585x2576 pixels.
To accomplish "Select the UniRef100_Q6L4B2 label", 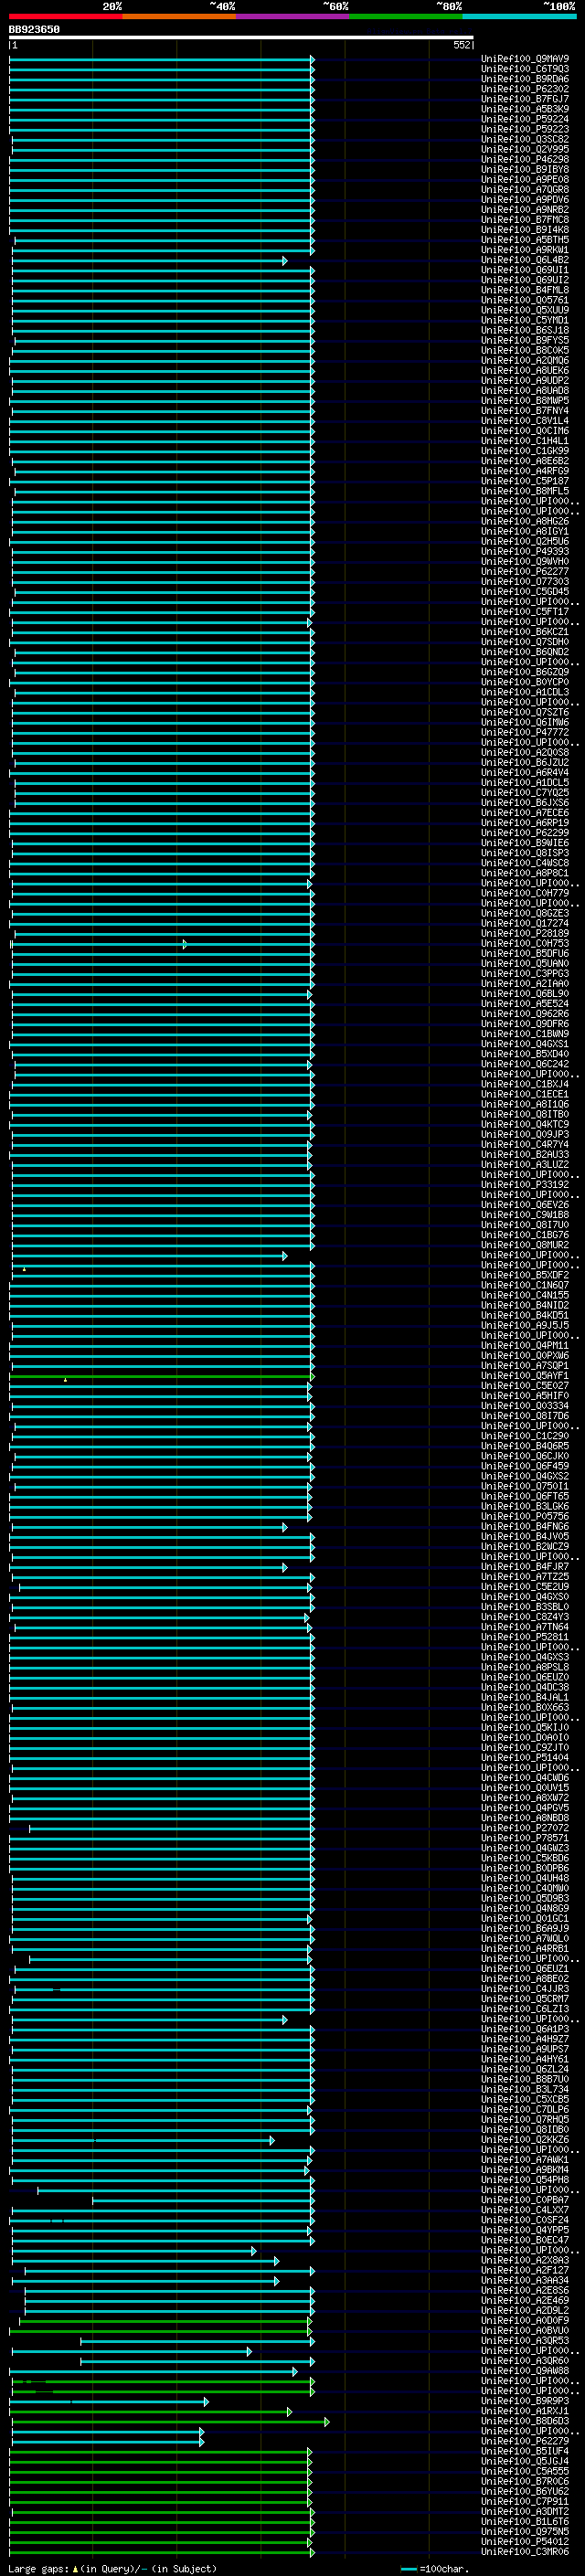I will 525,260.
